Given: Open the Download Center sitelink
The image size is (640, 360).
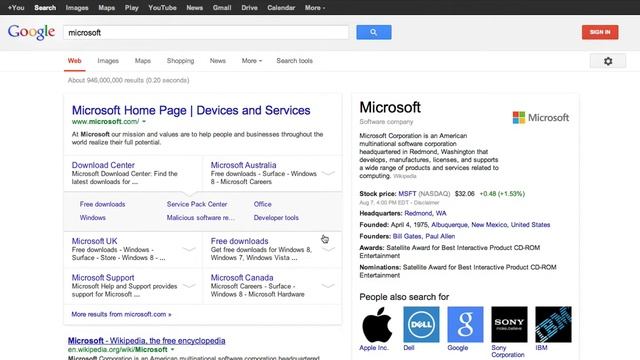Looking at the screenshot, I should tap(103, 165).
